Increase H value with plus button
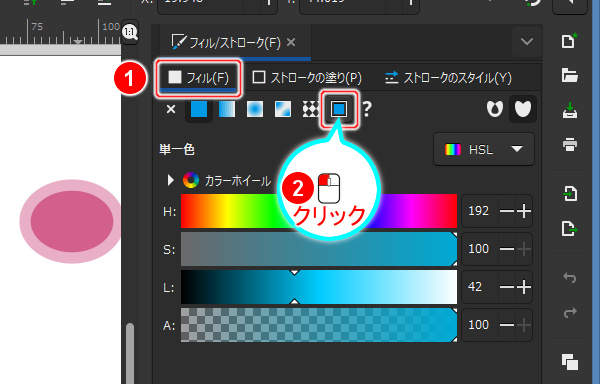Image resolution: width=600 pixels, height=384 pixels. (524, 211)
